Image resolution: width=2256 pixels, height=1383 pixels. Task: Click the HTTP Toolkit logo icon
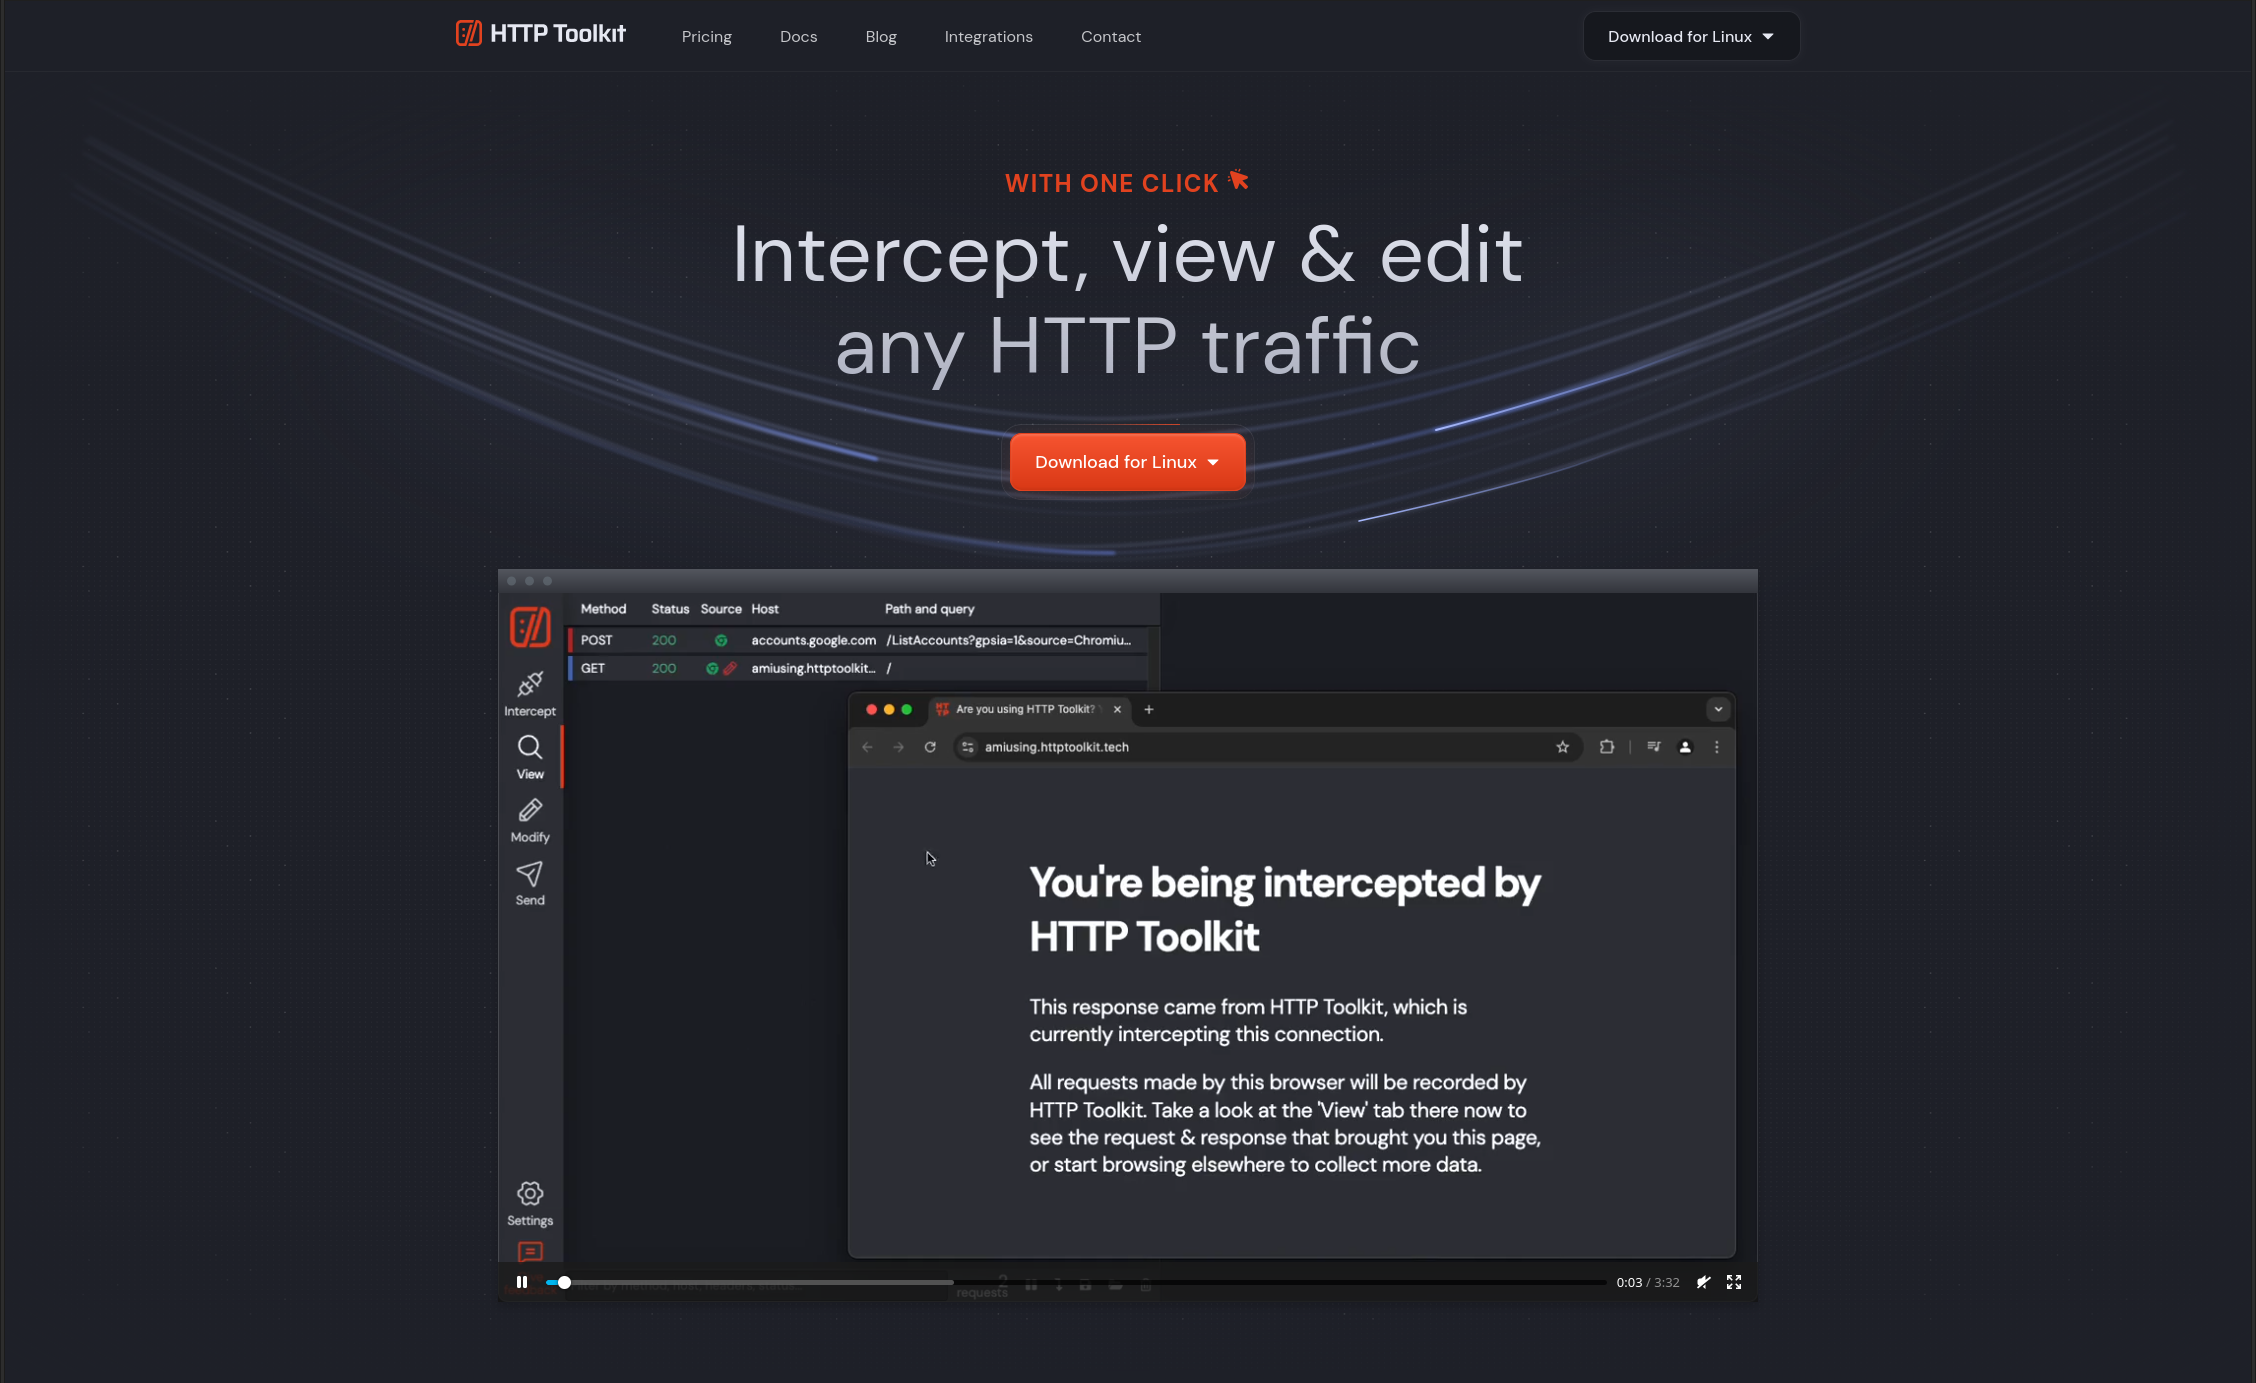pos(469,35)
